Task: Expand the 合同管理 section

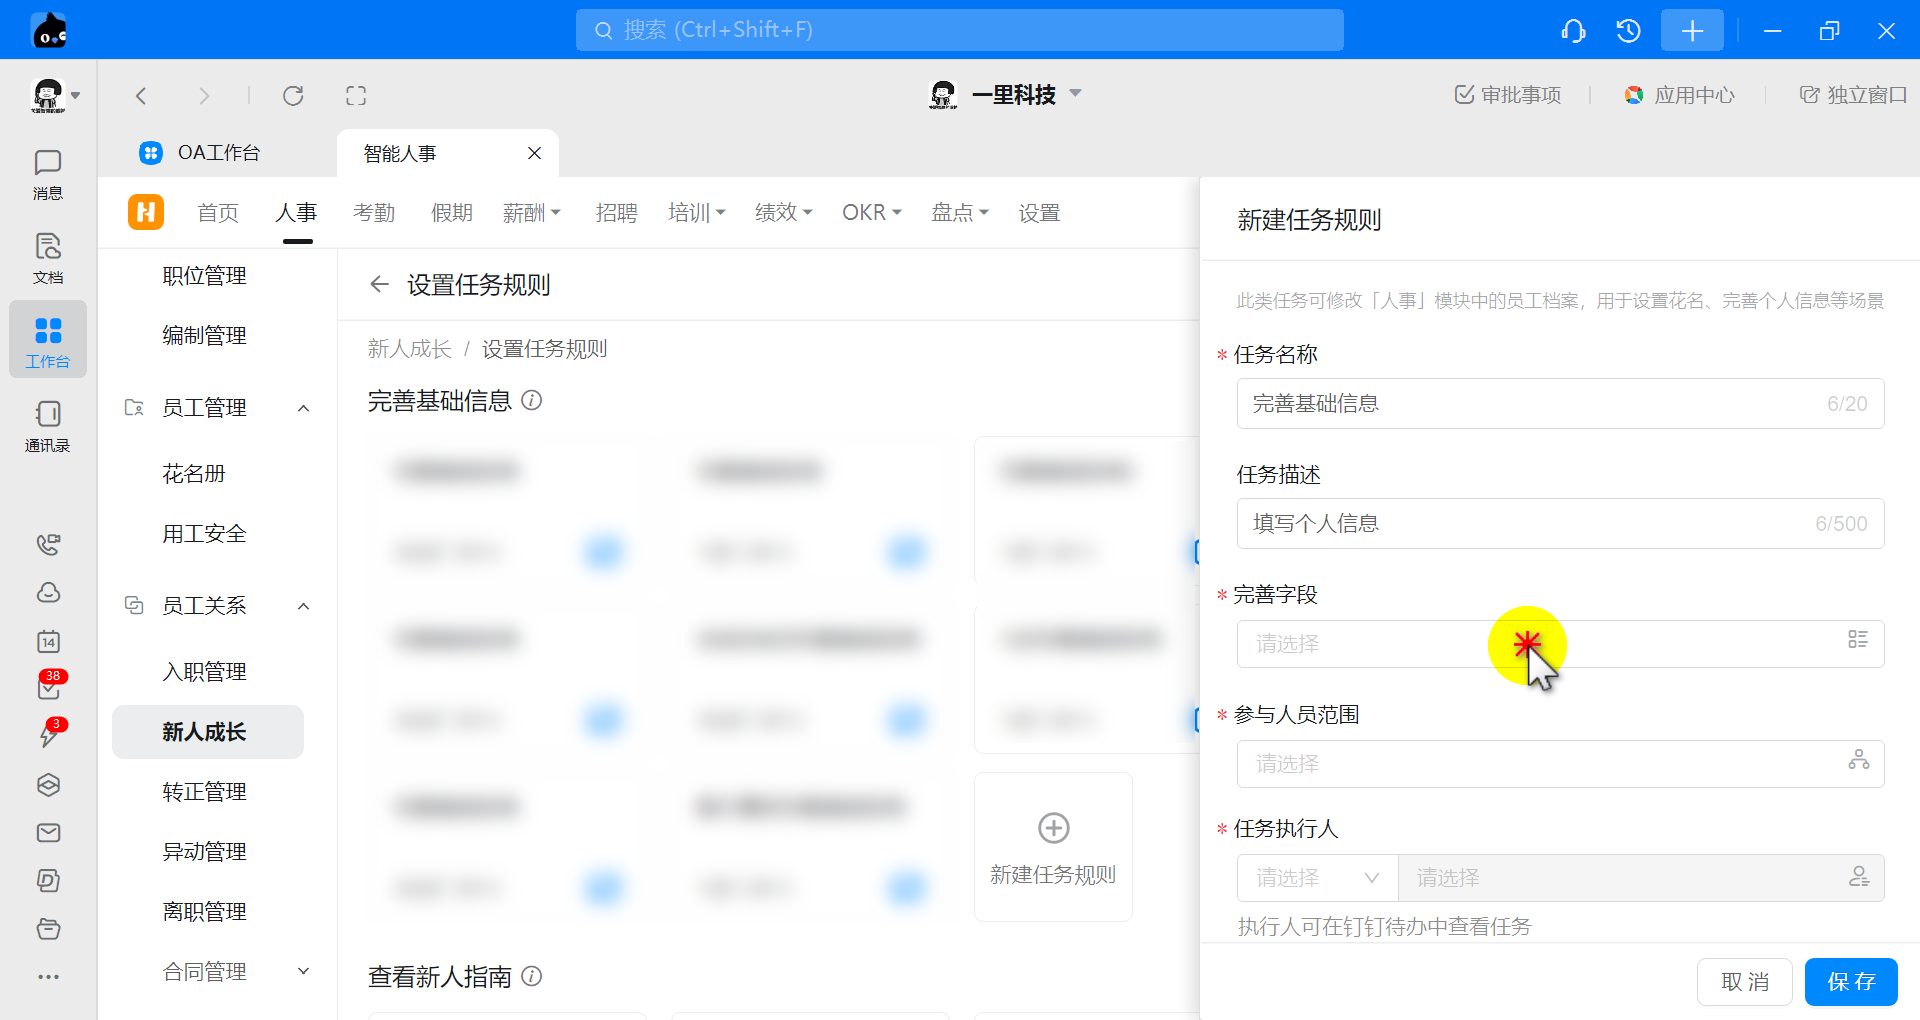Action: click(x=303, y=972)
